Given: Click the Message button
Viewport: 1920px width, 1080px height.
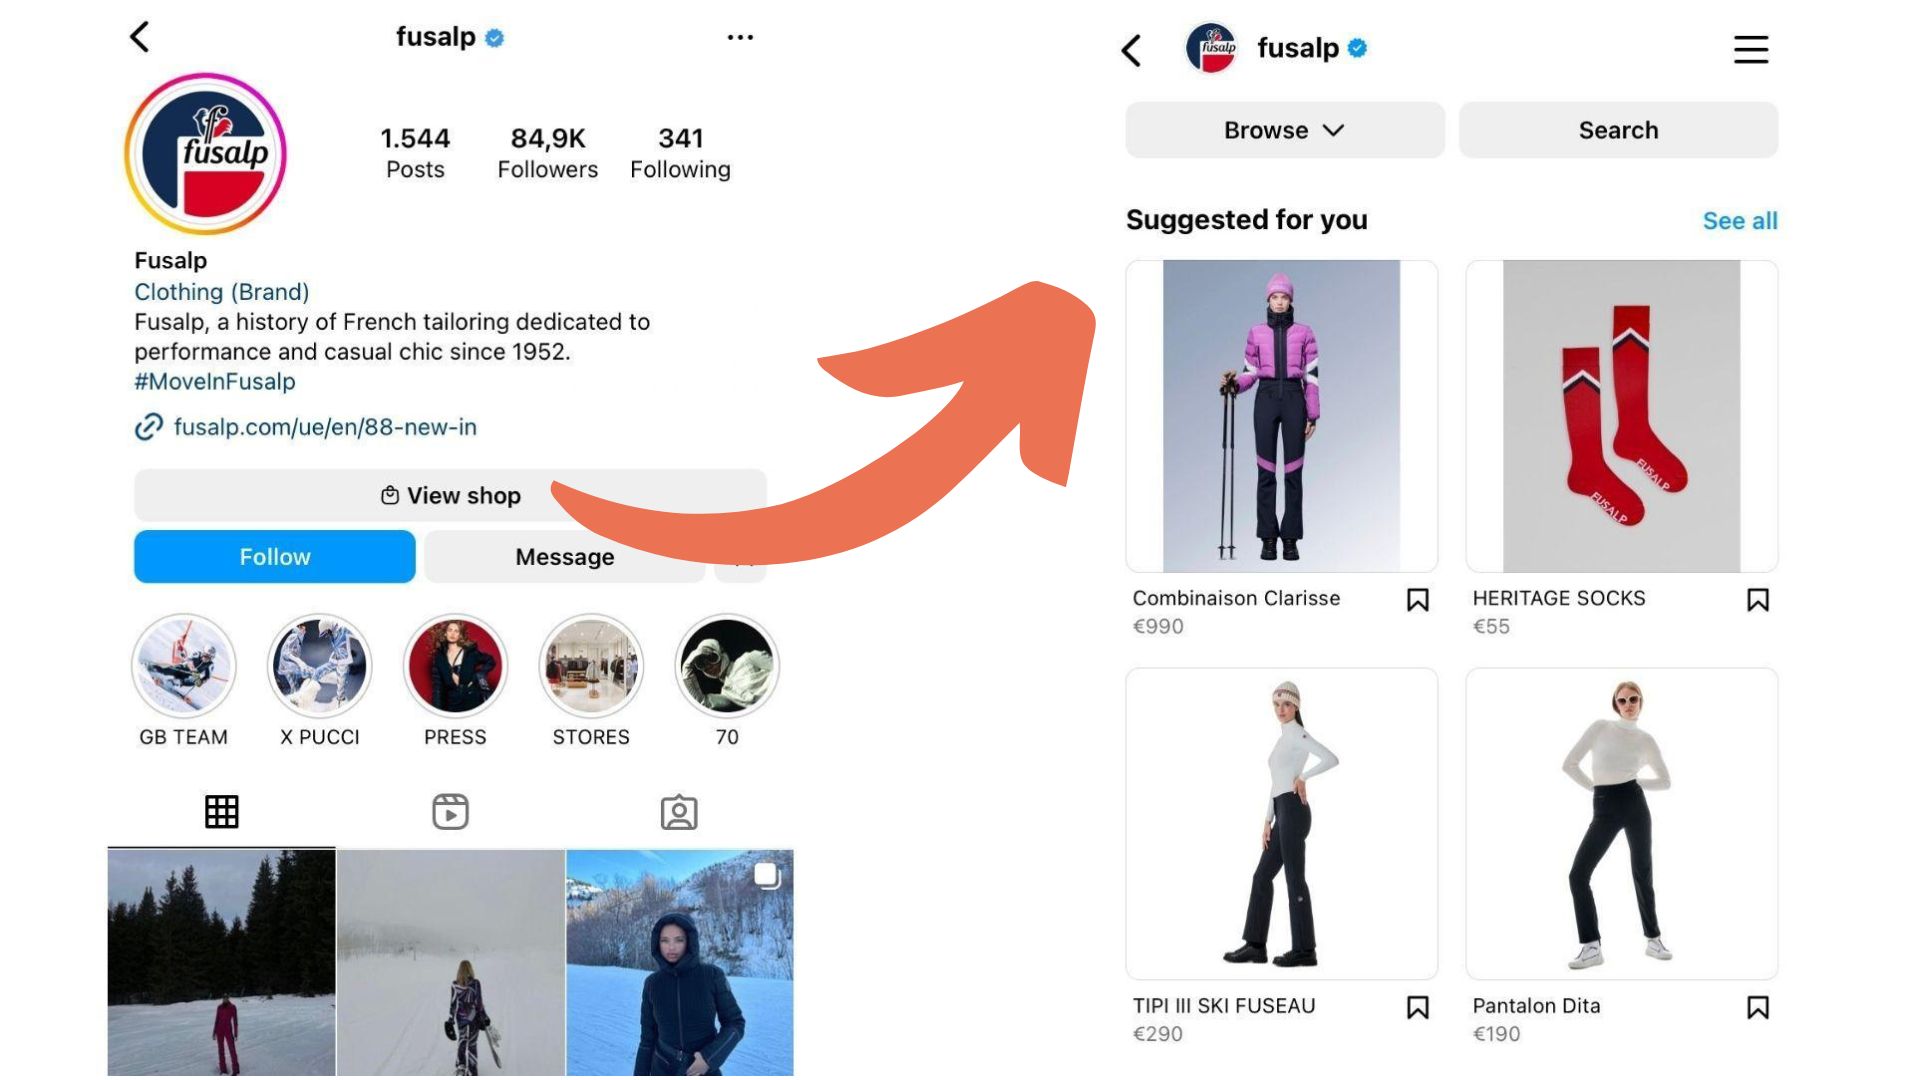Looking at the screenshot, I should [x=564, y=555].
